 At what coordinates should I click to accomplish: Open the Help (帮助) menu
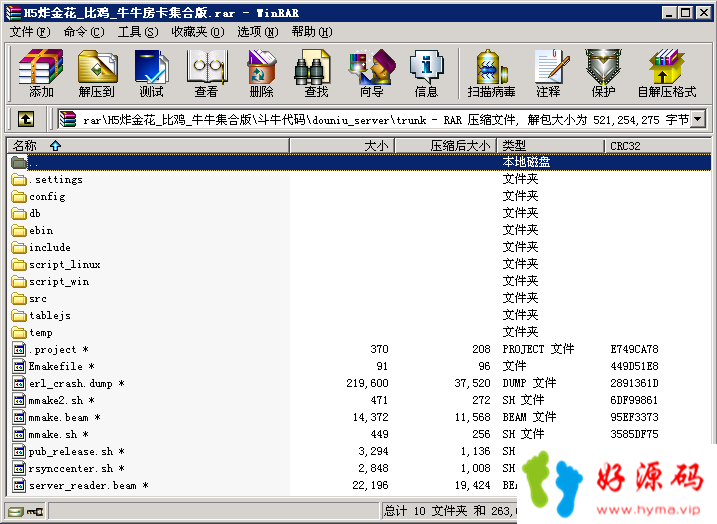312,32
